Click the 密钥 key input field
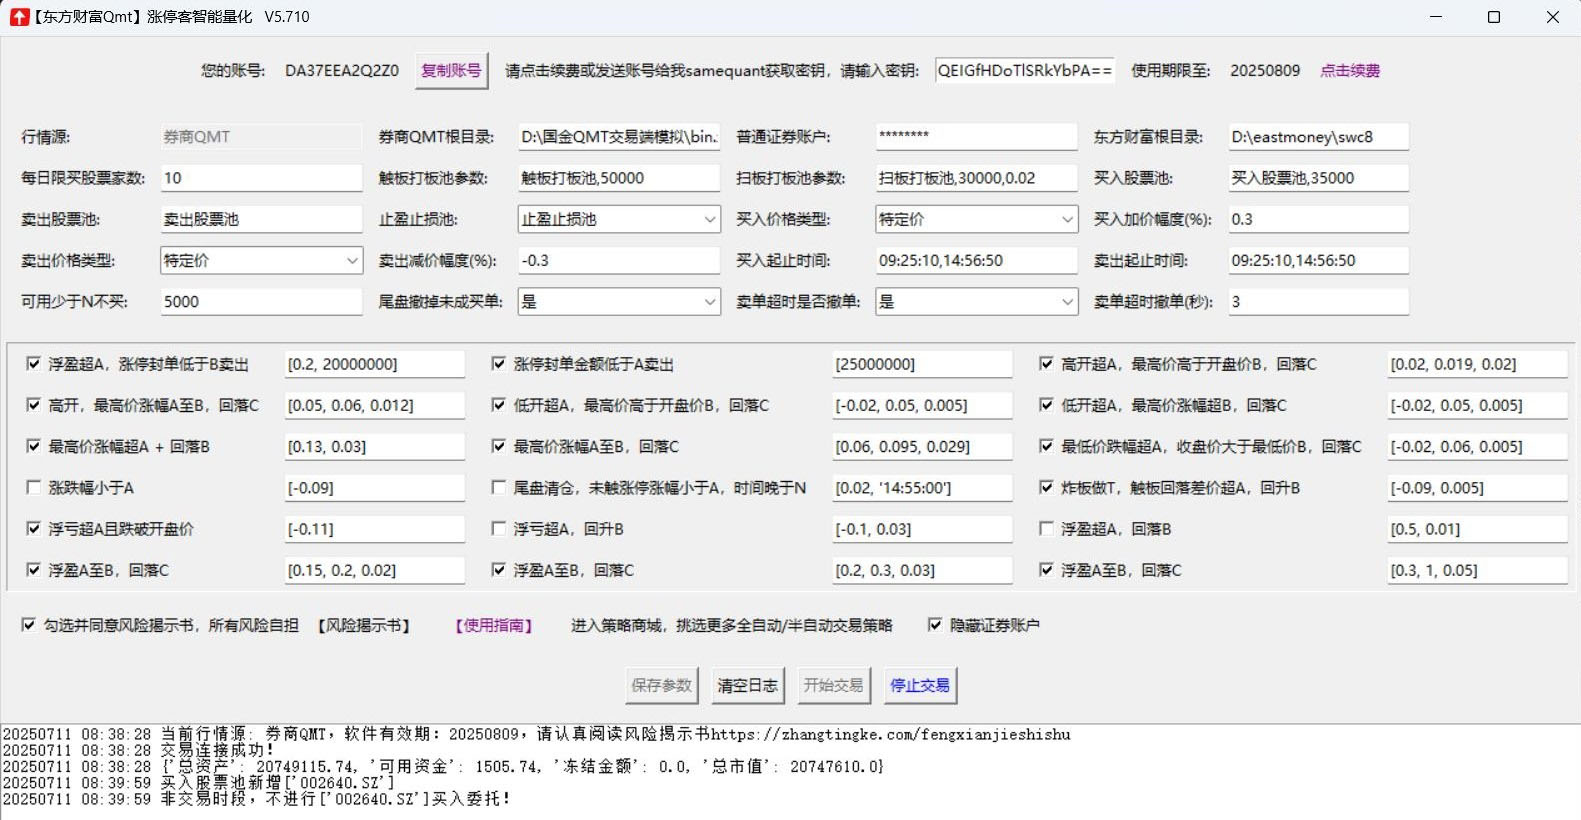Image resolution: width=1581 pixels, height=820 pixels. (x=1025, y=71)
